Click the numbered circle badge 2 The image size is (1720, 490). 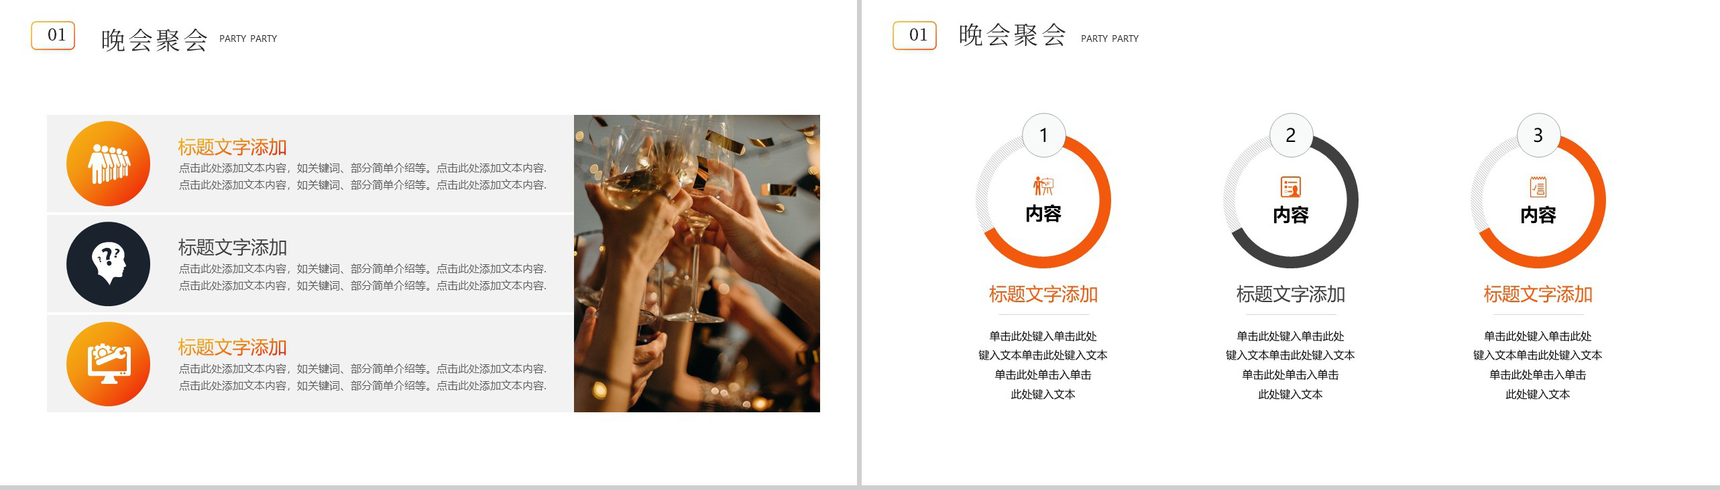(x=1290, y=135)
